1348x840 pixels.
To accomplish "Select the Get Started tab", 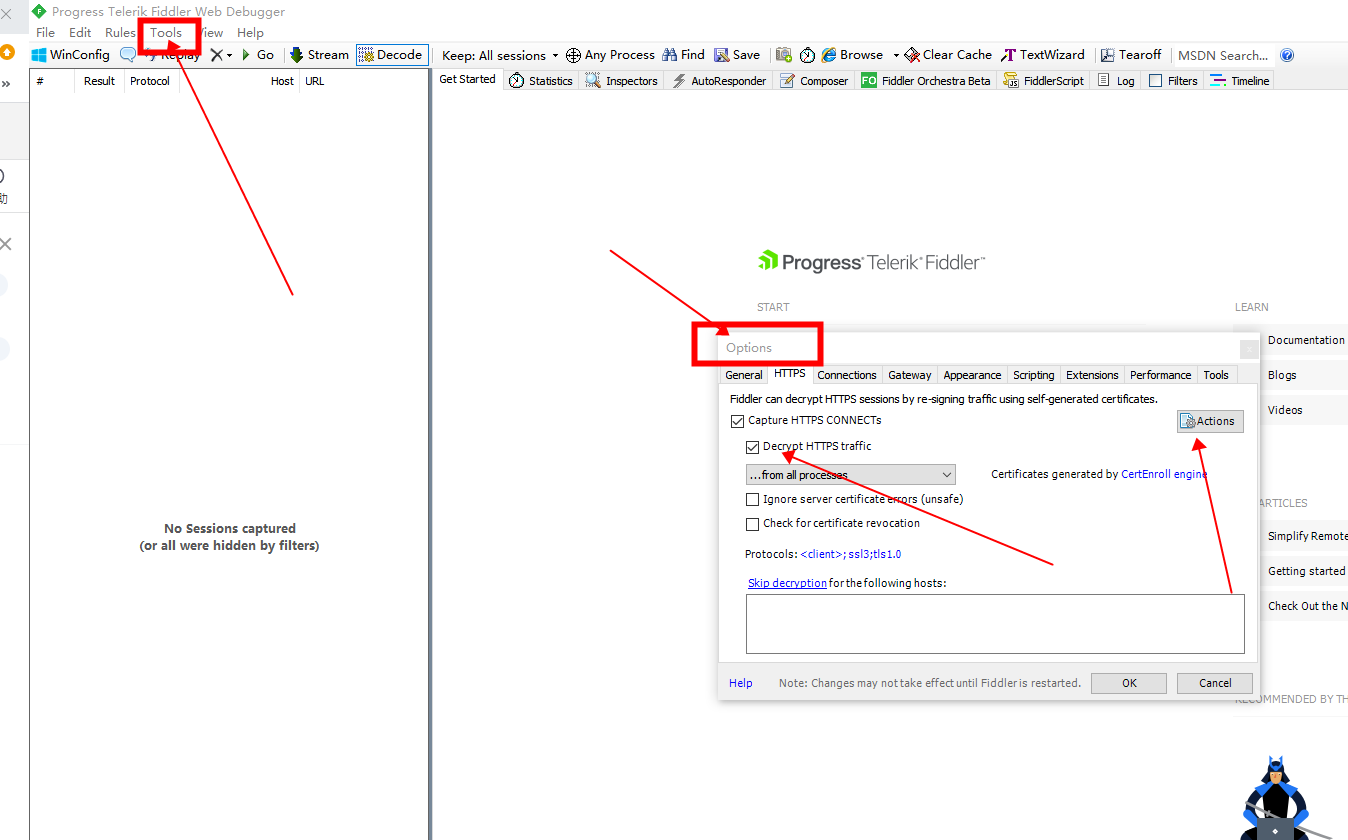I will pos(468,80).
